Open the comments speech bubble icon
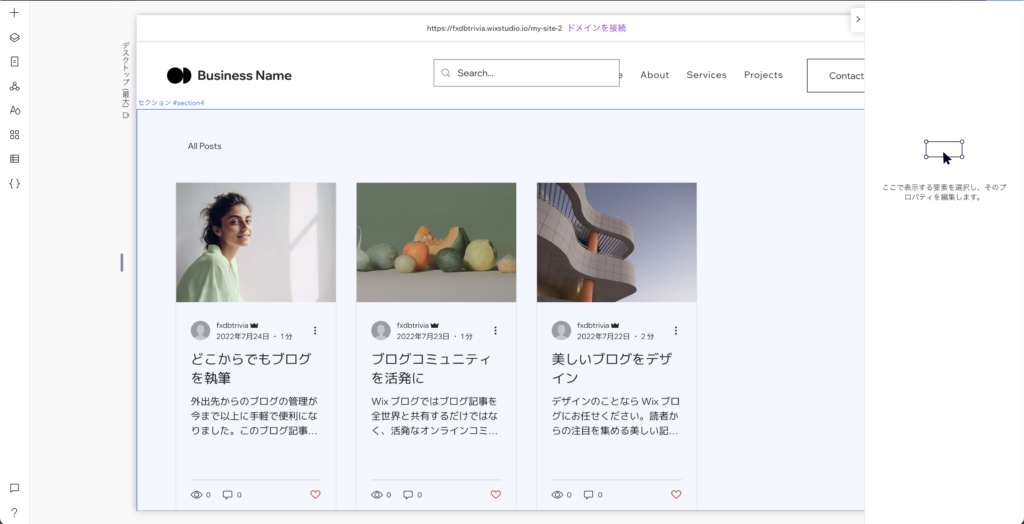This screenshot has width=1024, height=524. coord(14,488)
